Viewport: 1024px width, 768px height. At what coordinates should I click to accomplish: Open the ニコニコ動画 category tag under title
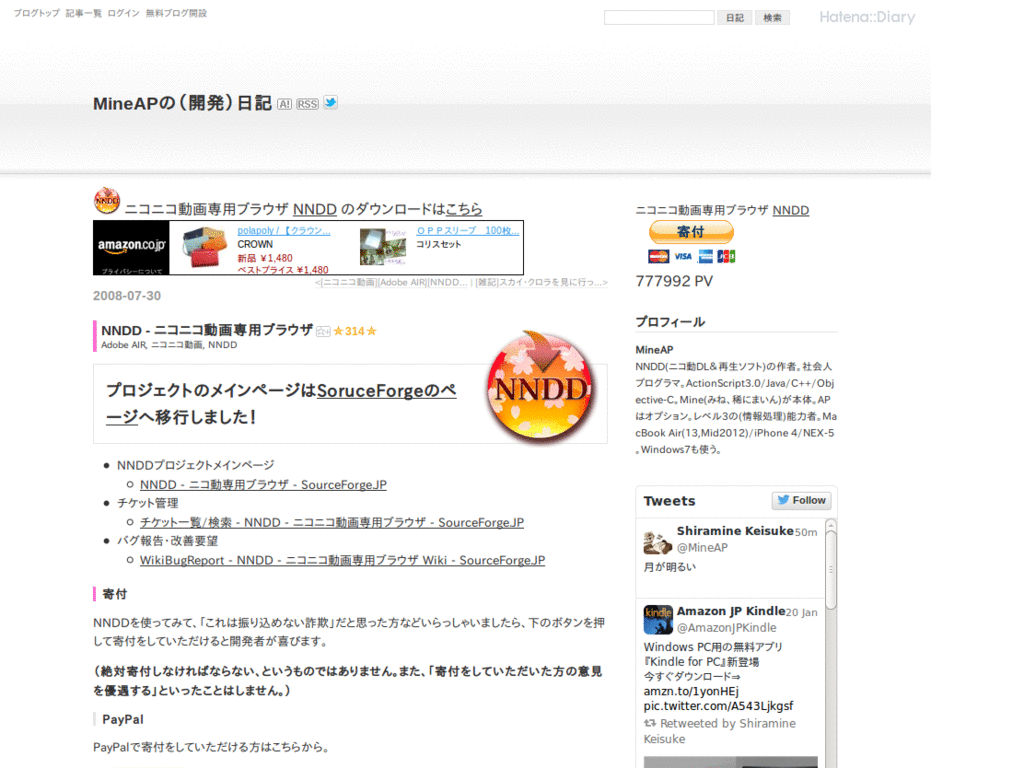click(x=177, y=345)
